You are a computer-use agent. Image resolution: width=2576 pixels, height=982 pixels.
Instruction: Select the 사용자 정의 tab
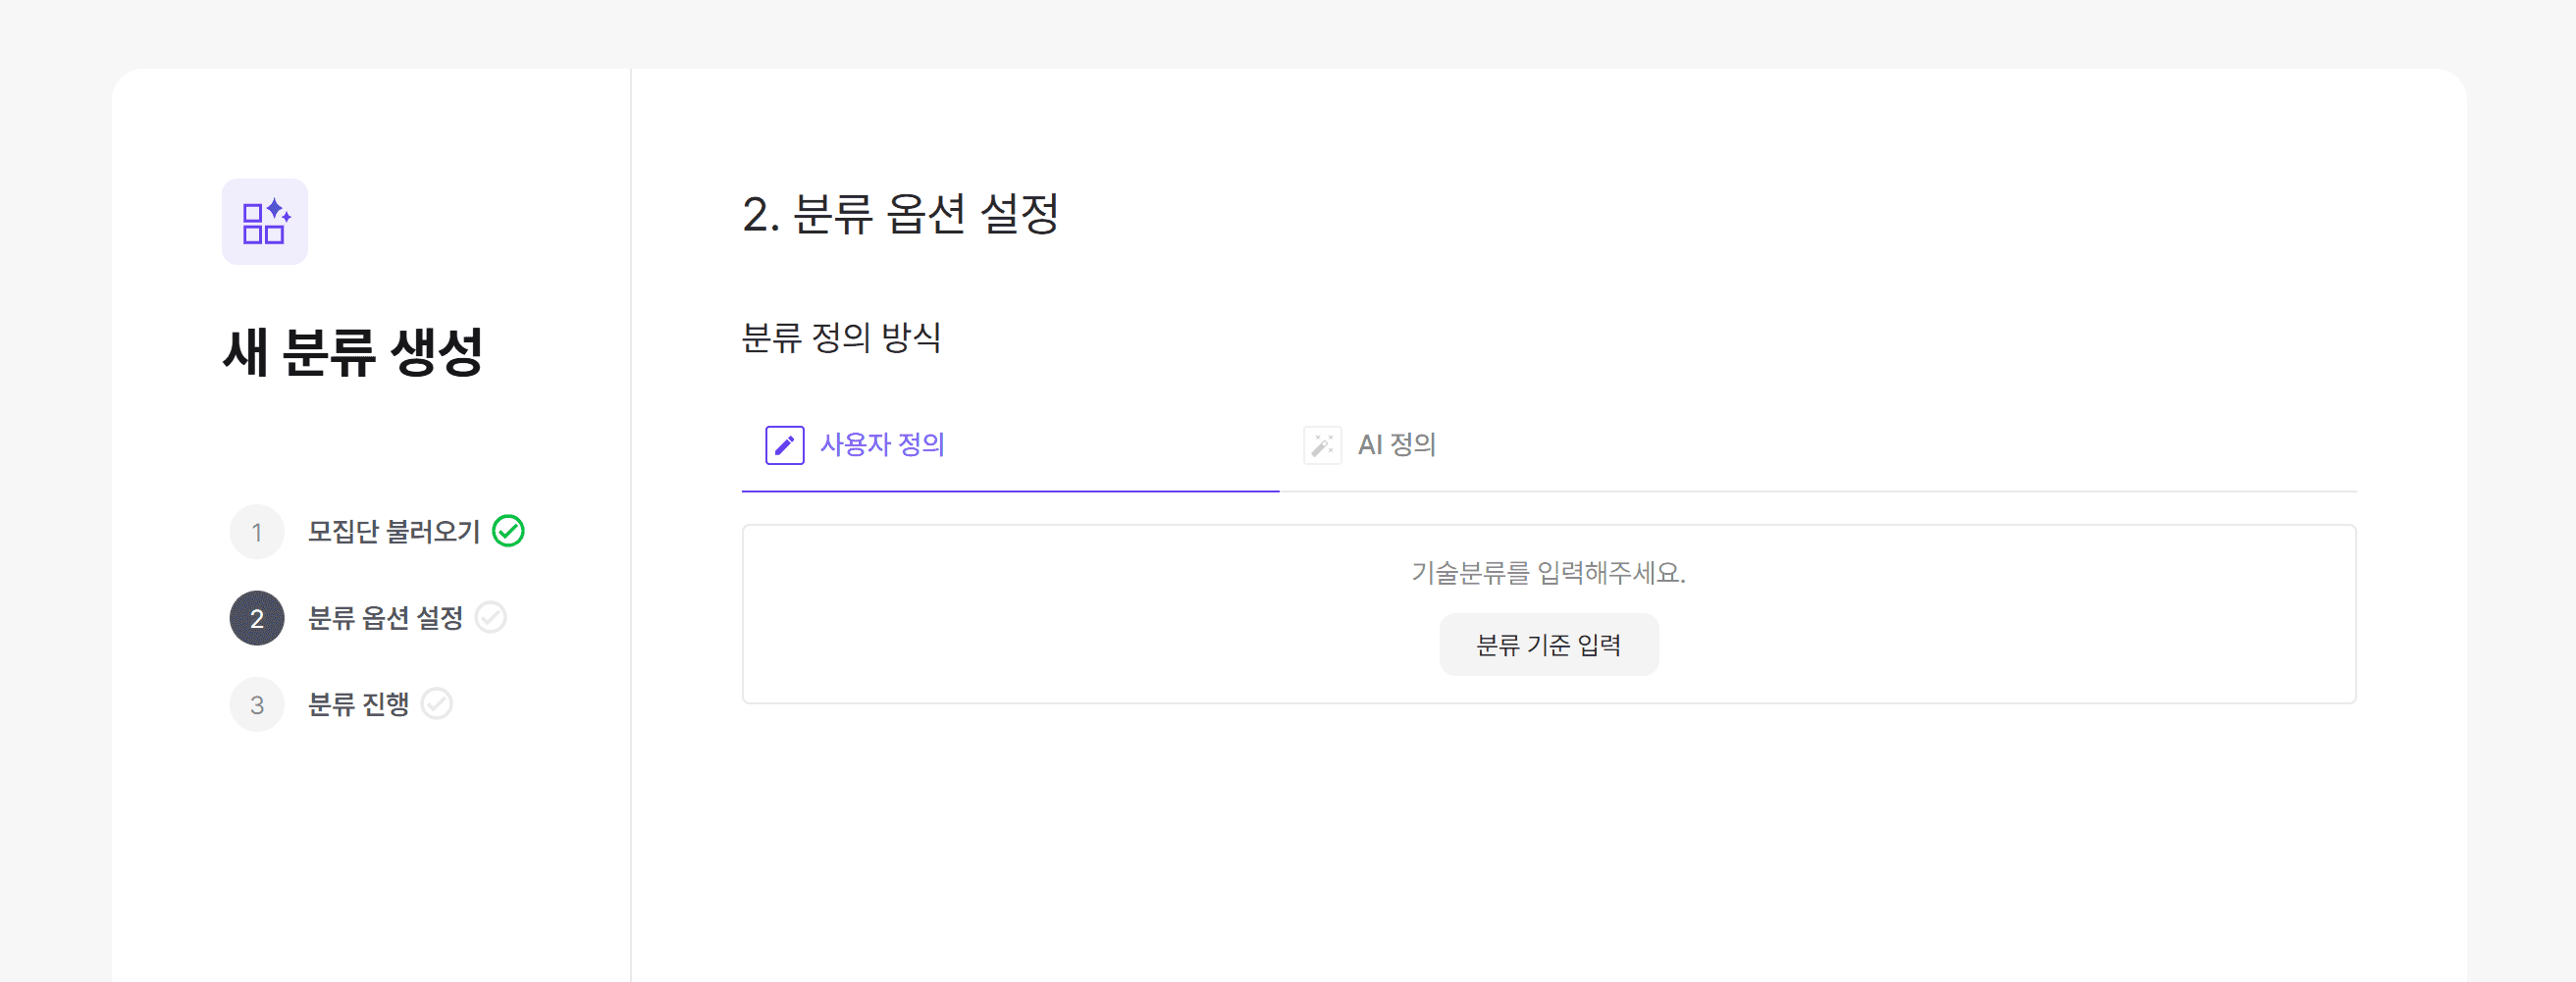click(1010, 444)
